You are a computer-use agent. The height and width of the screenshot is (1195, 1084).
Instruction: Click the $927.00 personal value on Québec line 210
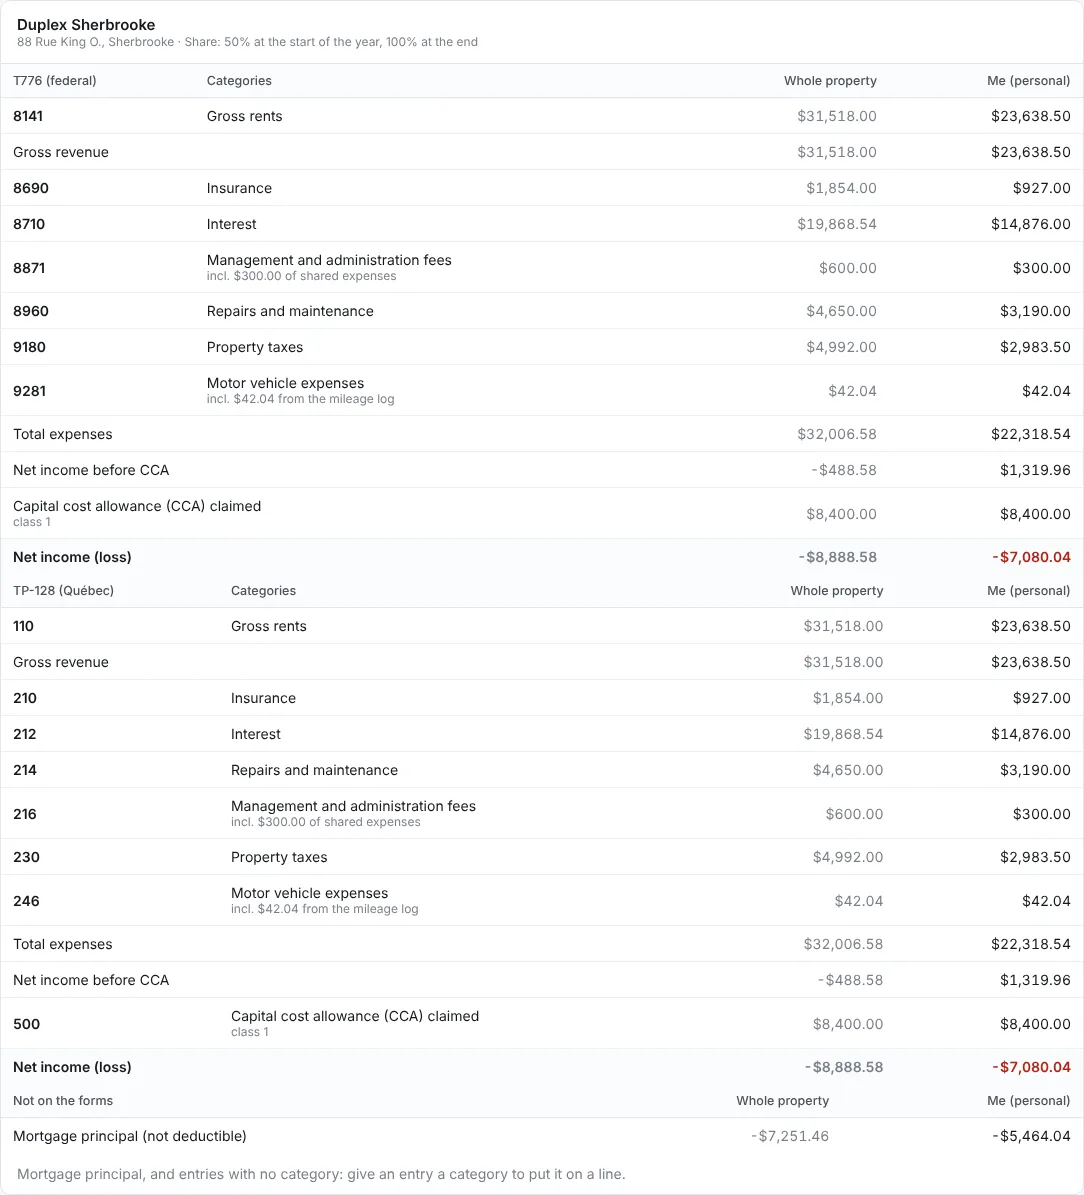1042,698
